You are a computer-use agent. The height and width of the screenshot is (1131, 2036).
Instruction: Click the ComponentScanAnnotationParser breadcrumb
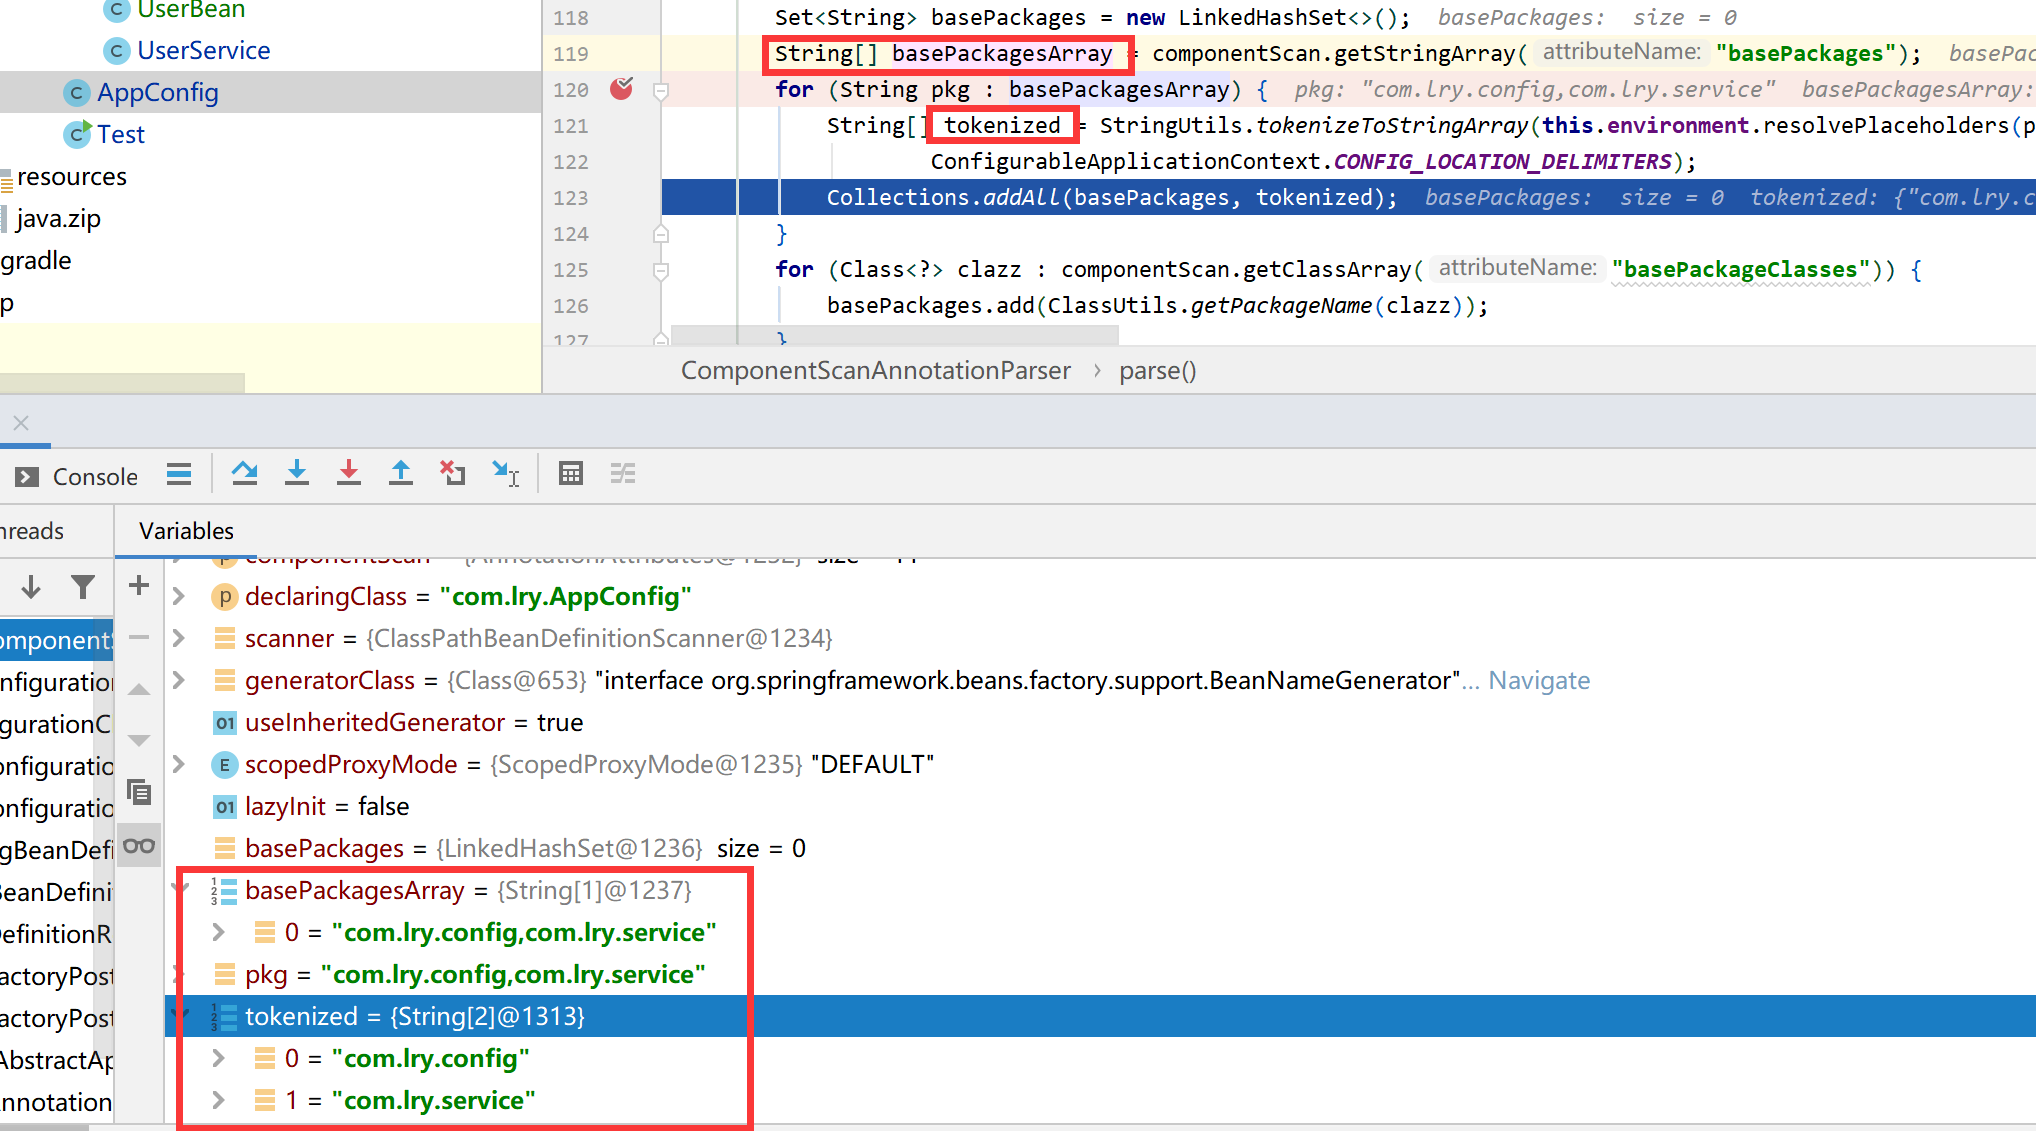876,371
